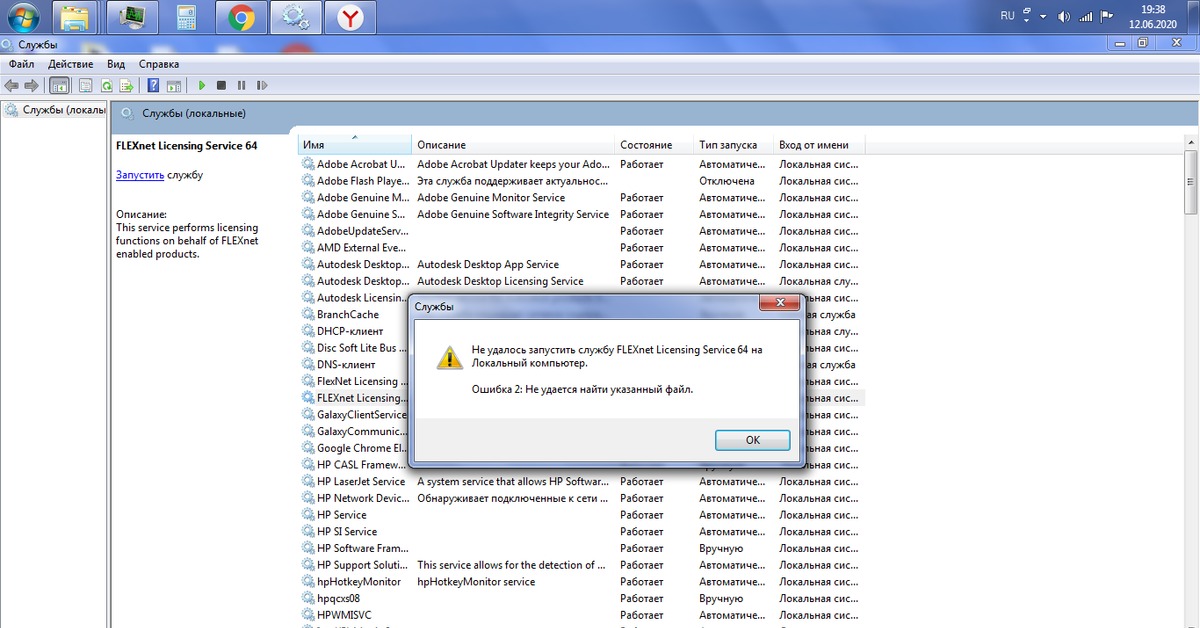Click the Back arrow in the toolbar
Viewport: 1200px width, 628px height.
pos(11,86)
